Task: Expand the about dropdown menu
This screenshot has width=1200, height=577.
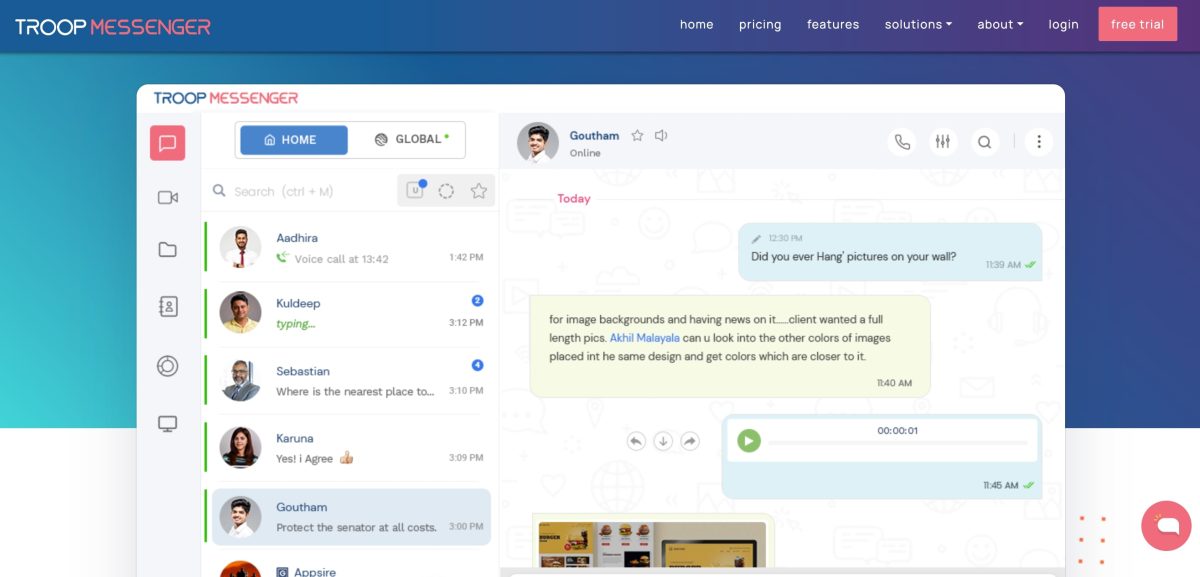Action: (1000, 24)
